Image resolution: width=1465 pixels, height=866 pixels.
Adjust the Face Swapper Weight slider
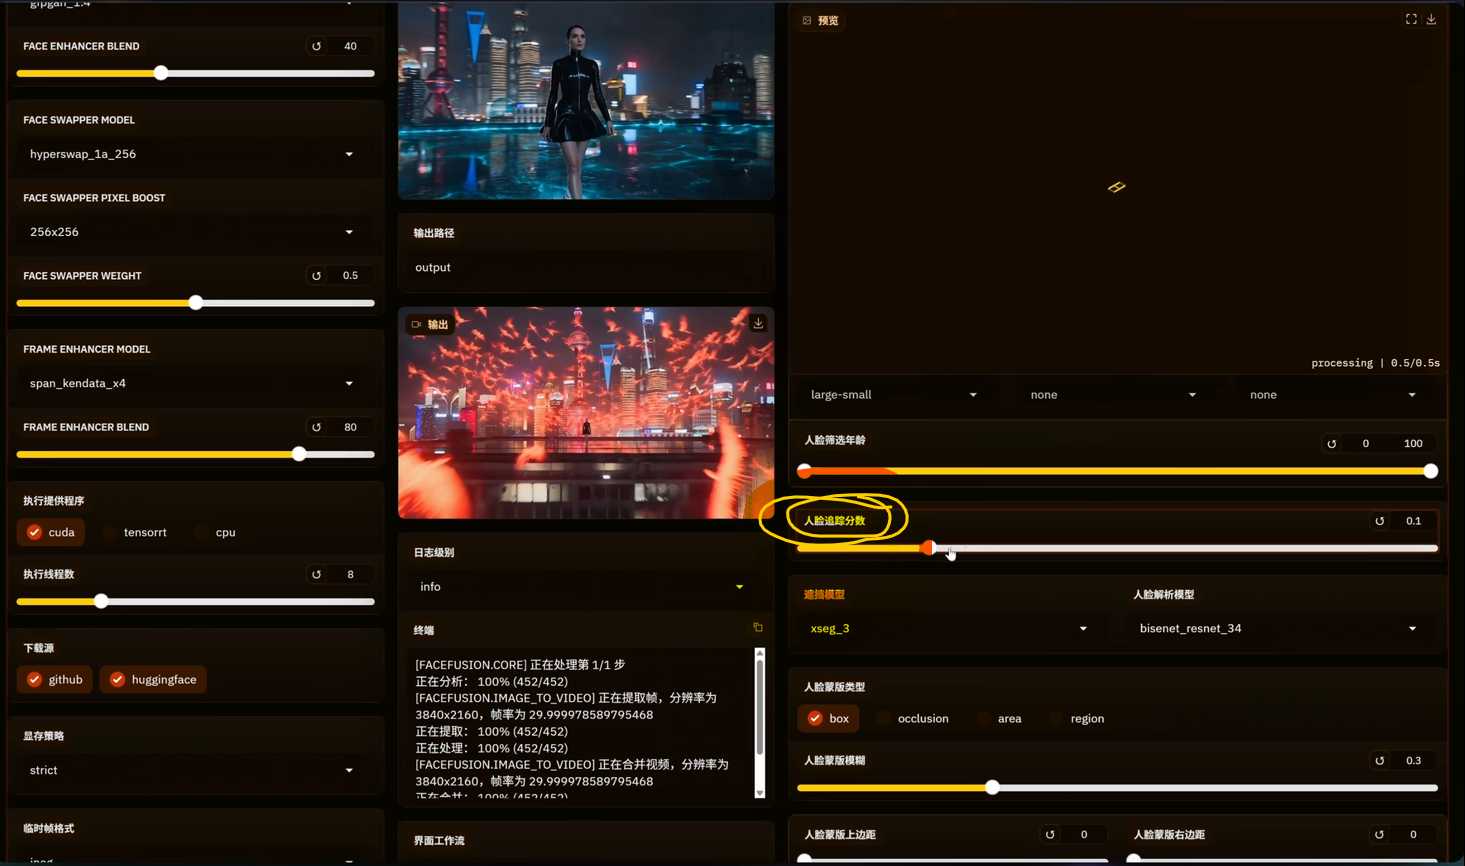[x=195, y=303]
